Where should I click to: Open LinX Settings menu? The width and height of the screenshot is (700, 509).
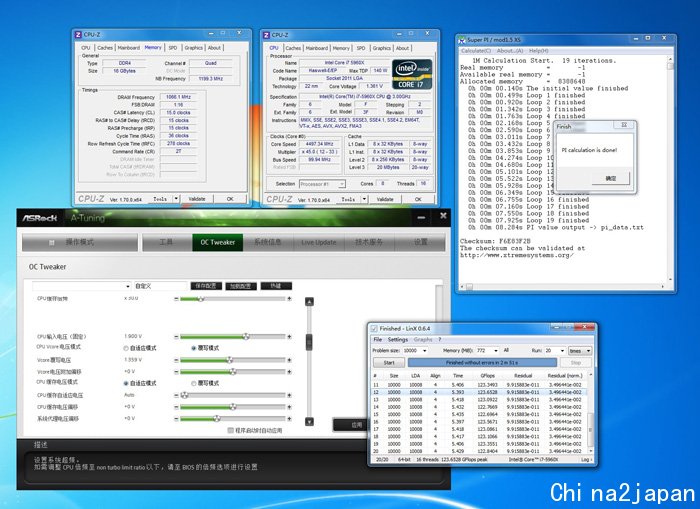tap(397, 340)
